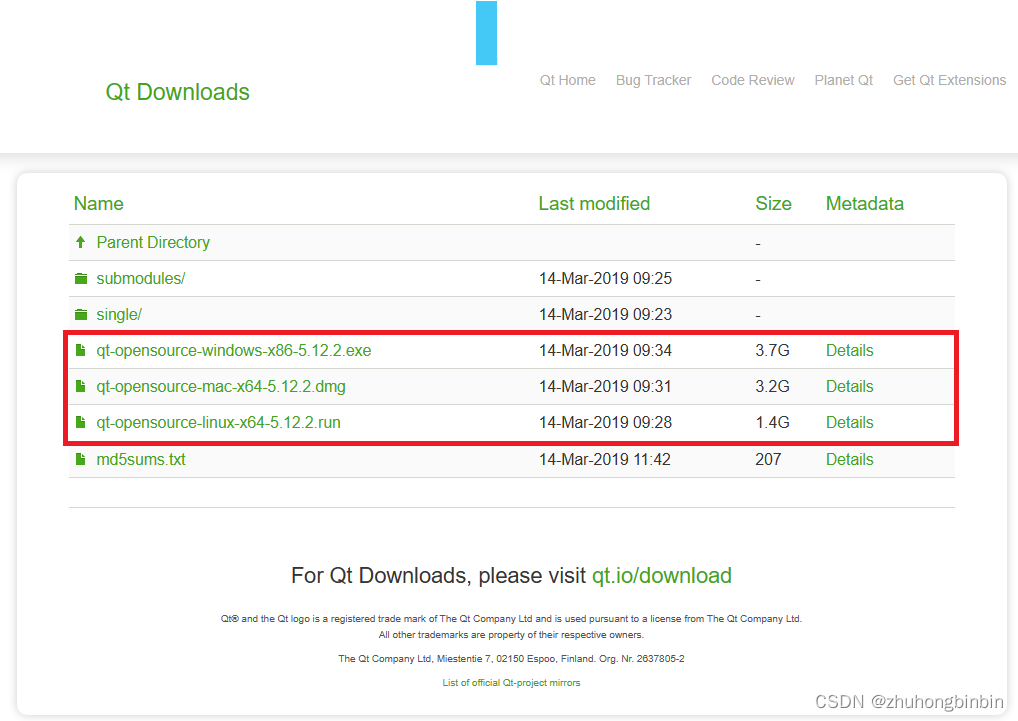The width and height of the screenshot is (1018, 721).
Task: Open the Qt Home menu link
Action: tap(567, 80)
